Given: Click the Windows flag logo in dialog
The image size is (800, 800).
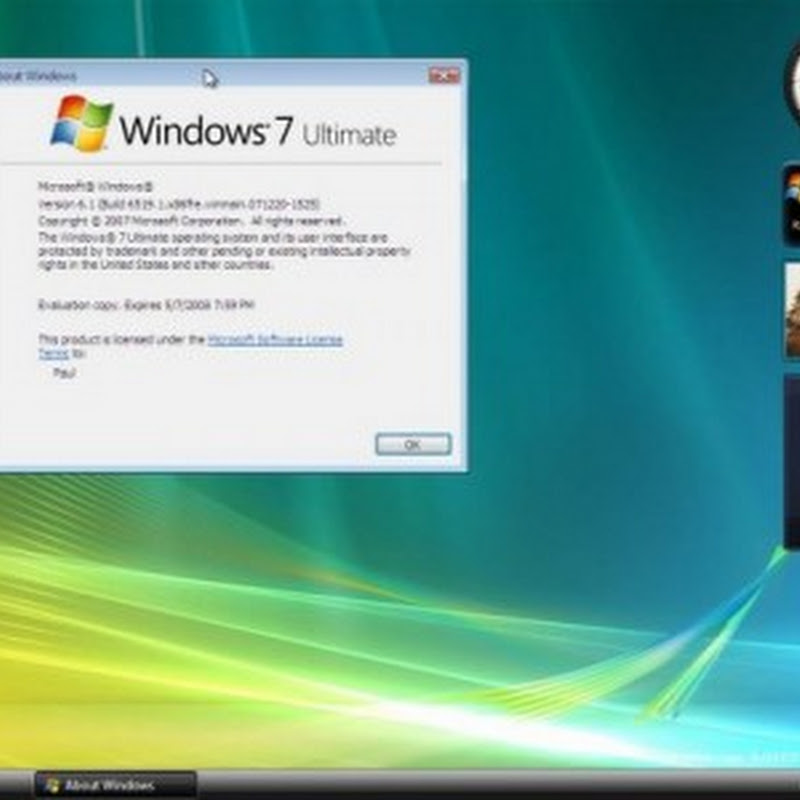Looking at the screenshot, I should click(82, 123).
